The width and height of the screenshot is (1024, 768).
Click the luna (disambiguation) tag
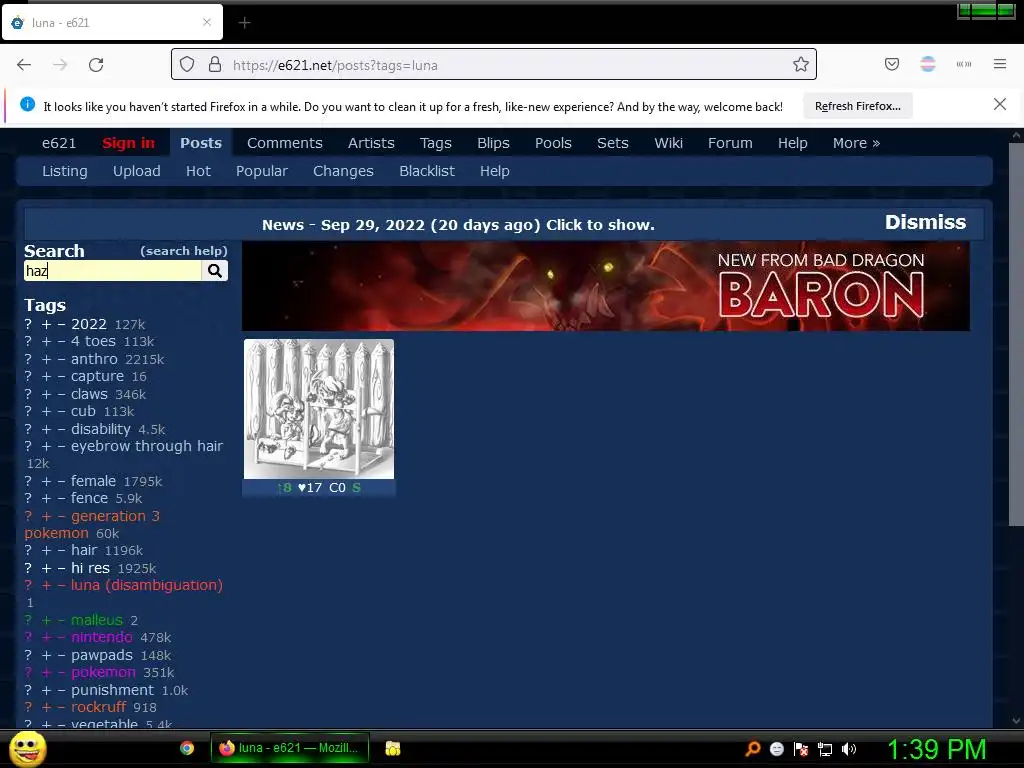pos(147,585)
